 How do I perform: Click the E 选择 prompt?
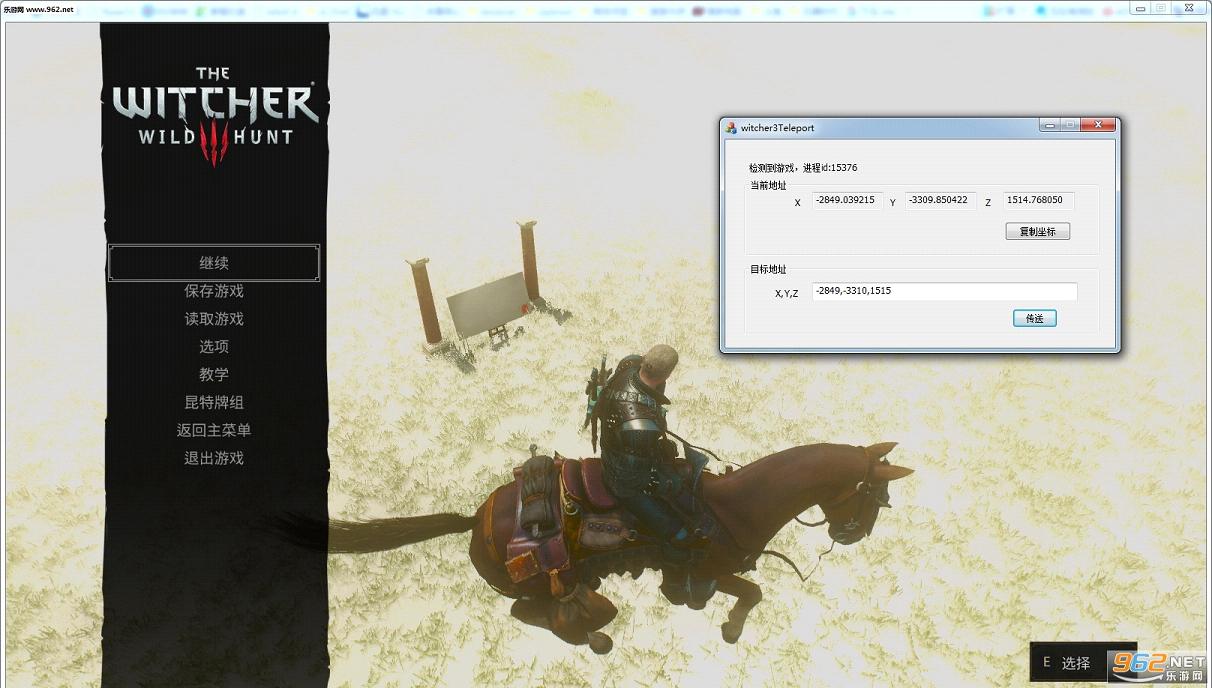pyautogui.click(x=1067, y=663)
